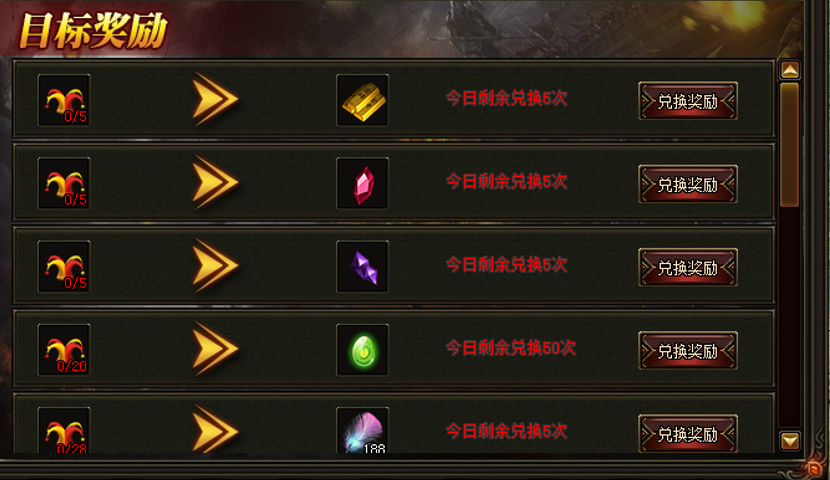Click 兑换奖励 for the red crystal
The image size is (830, 480).
tap(688, 184)
